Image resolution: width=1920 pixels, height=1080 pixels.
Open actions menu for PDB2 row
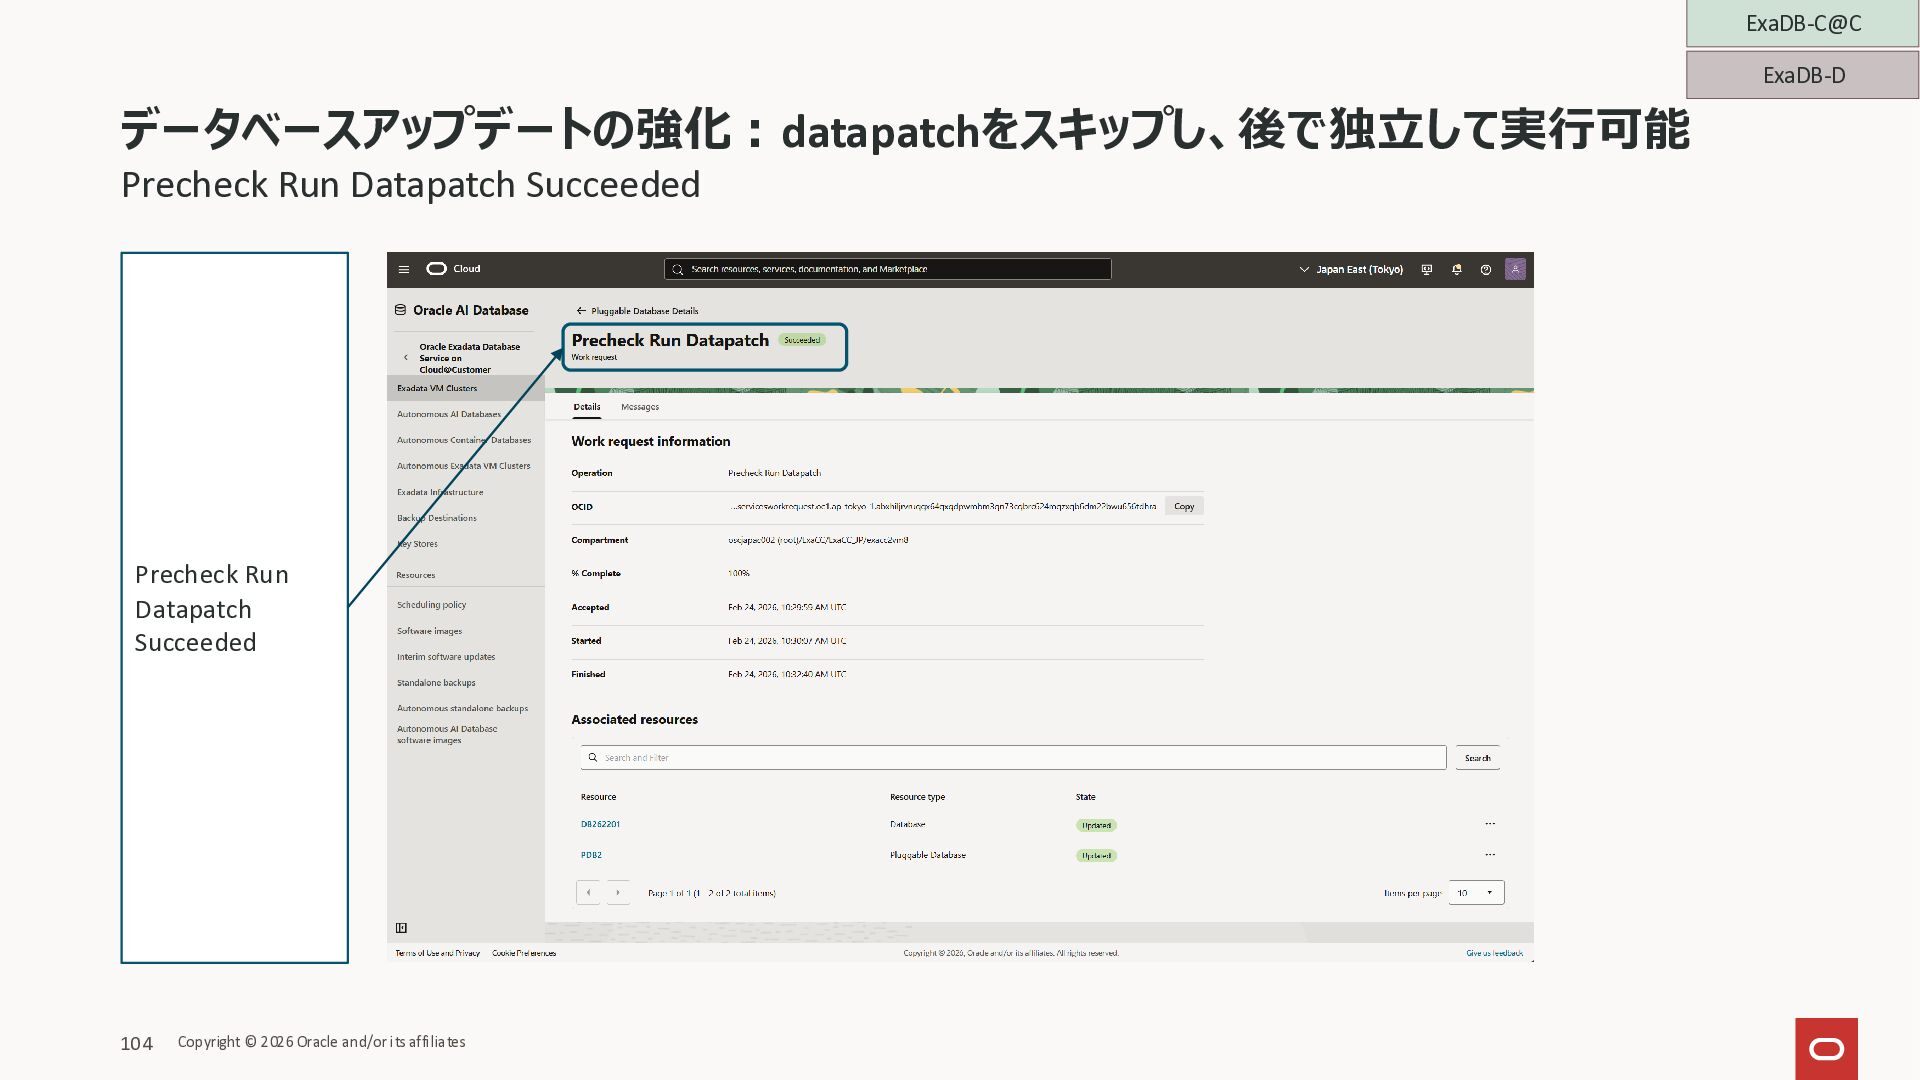click(x=1490, y=855)
